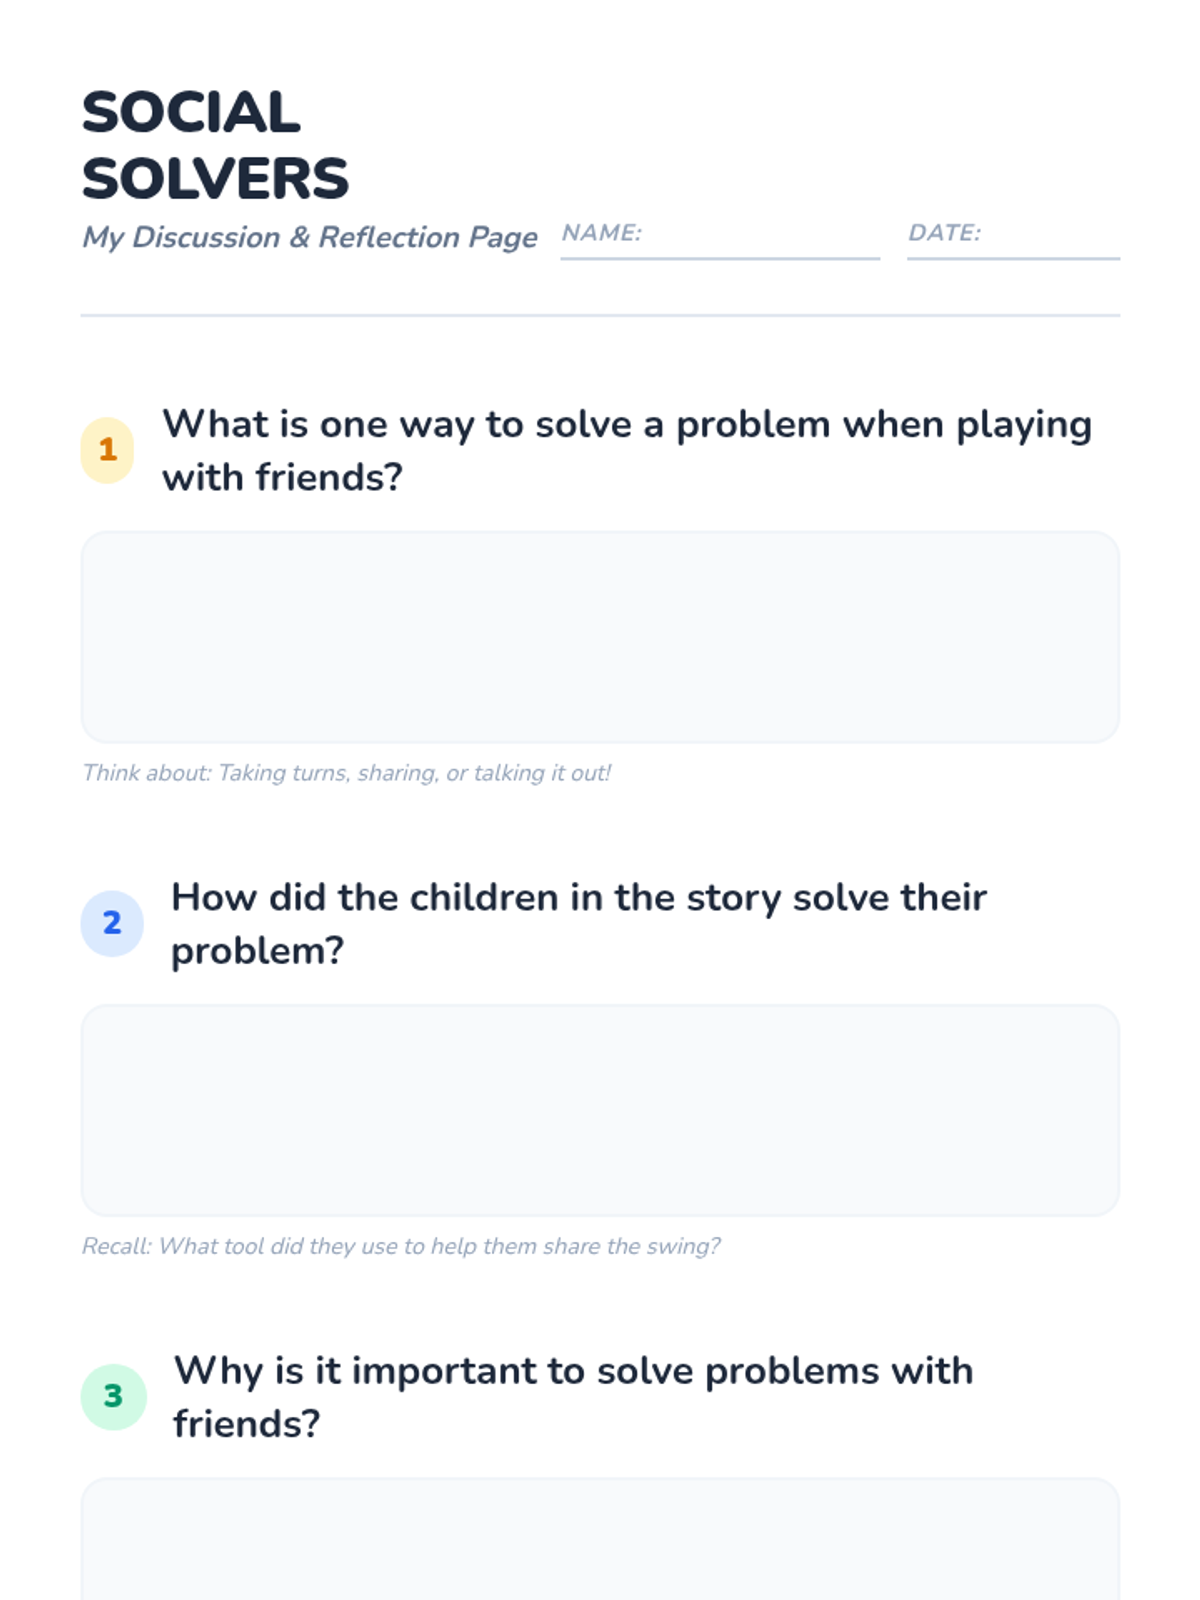This screenshot has height=1600, width=1200.
Task: Click the question about children in the story
Action: (x=578, y=923)
